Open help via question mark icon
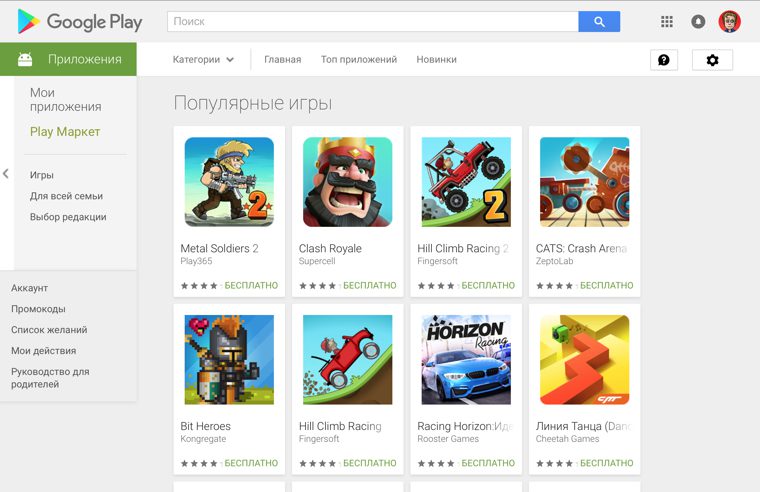The height and width of the screenshot is (492, 760). (664, 60)
